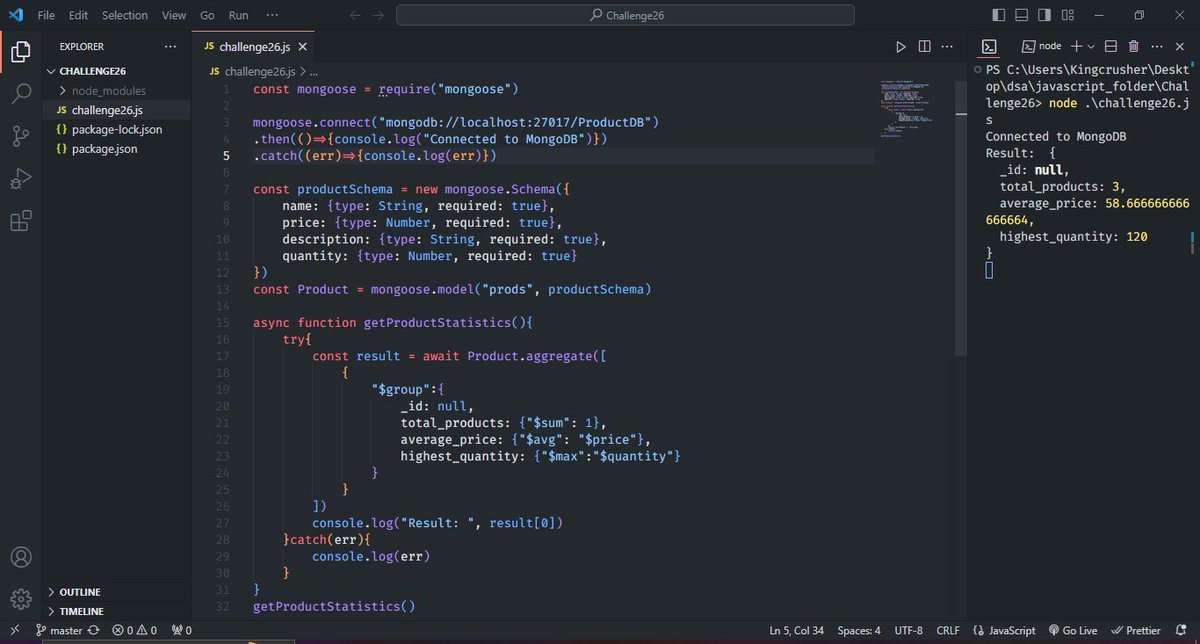Image resolution: width=1200 pixels, height=644 pixels.
Task: Split the editor to the right
Action: [x=924, y=47]
